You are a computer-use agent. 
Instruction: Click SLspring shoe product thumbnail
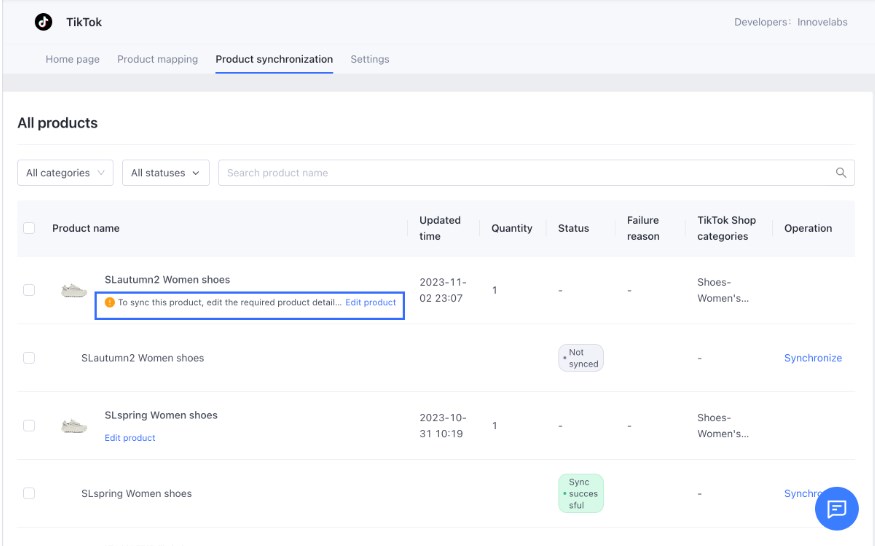[74, 426]
